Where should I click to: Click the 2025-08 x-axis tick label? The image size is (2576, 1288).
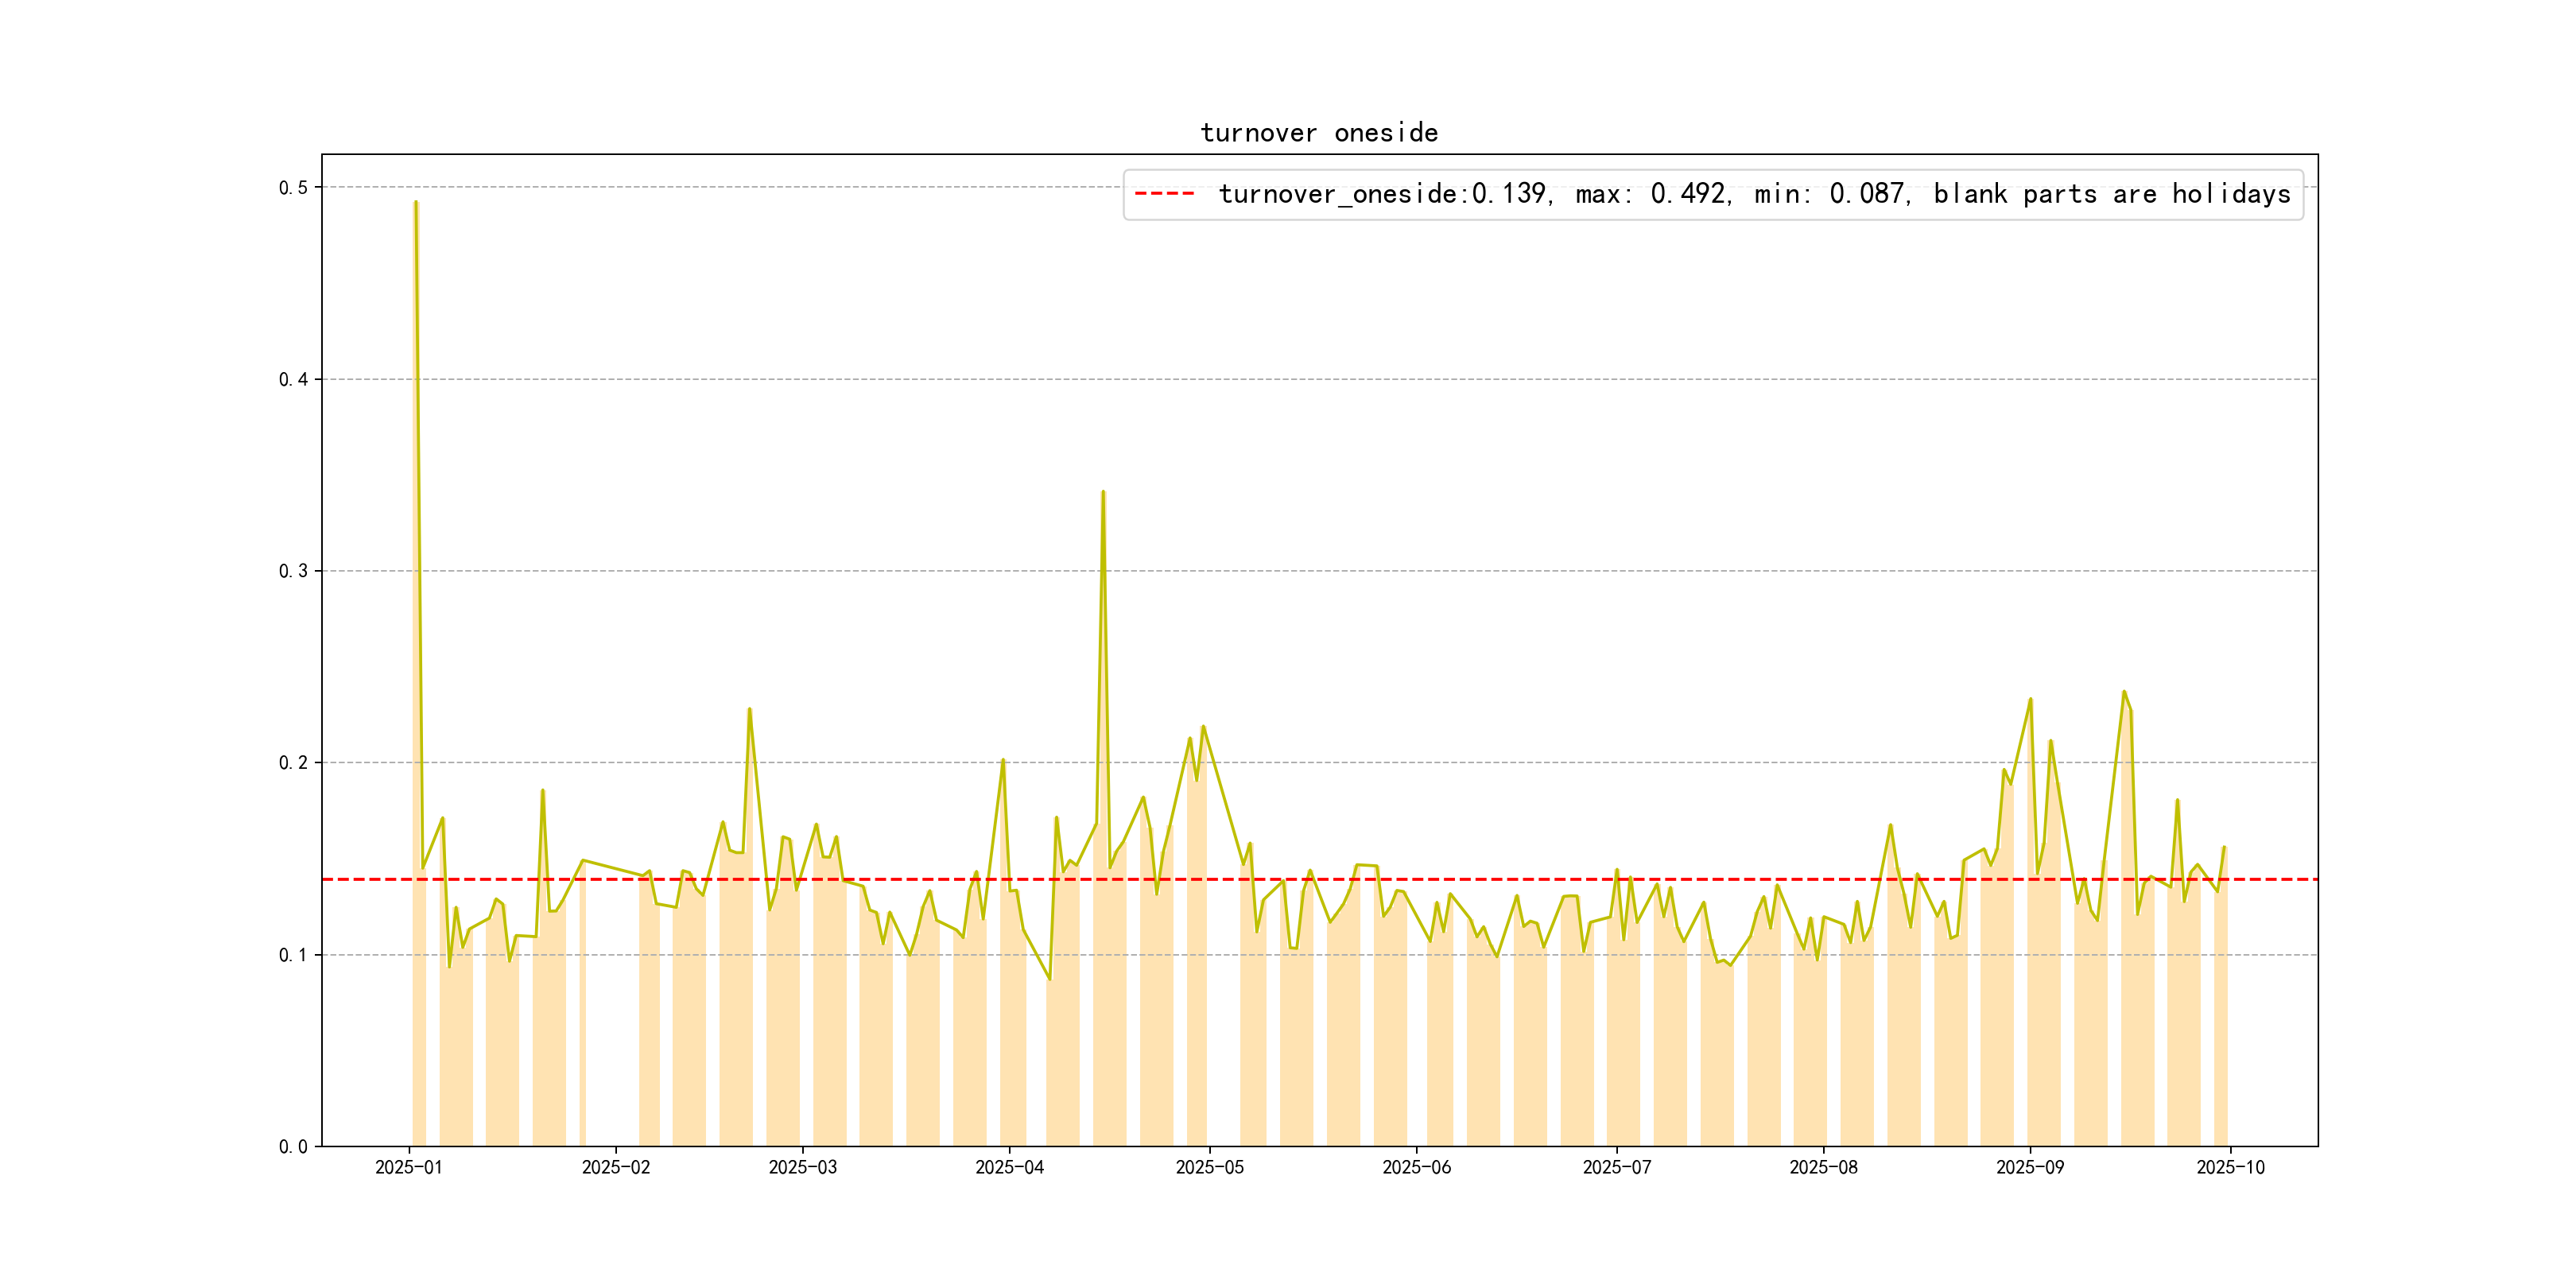point(1823,1167)
